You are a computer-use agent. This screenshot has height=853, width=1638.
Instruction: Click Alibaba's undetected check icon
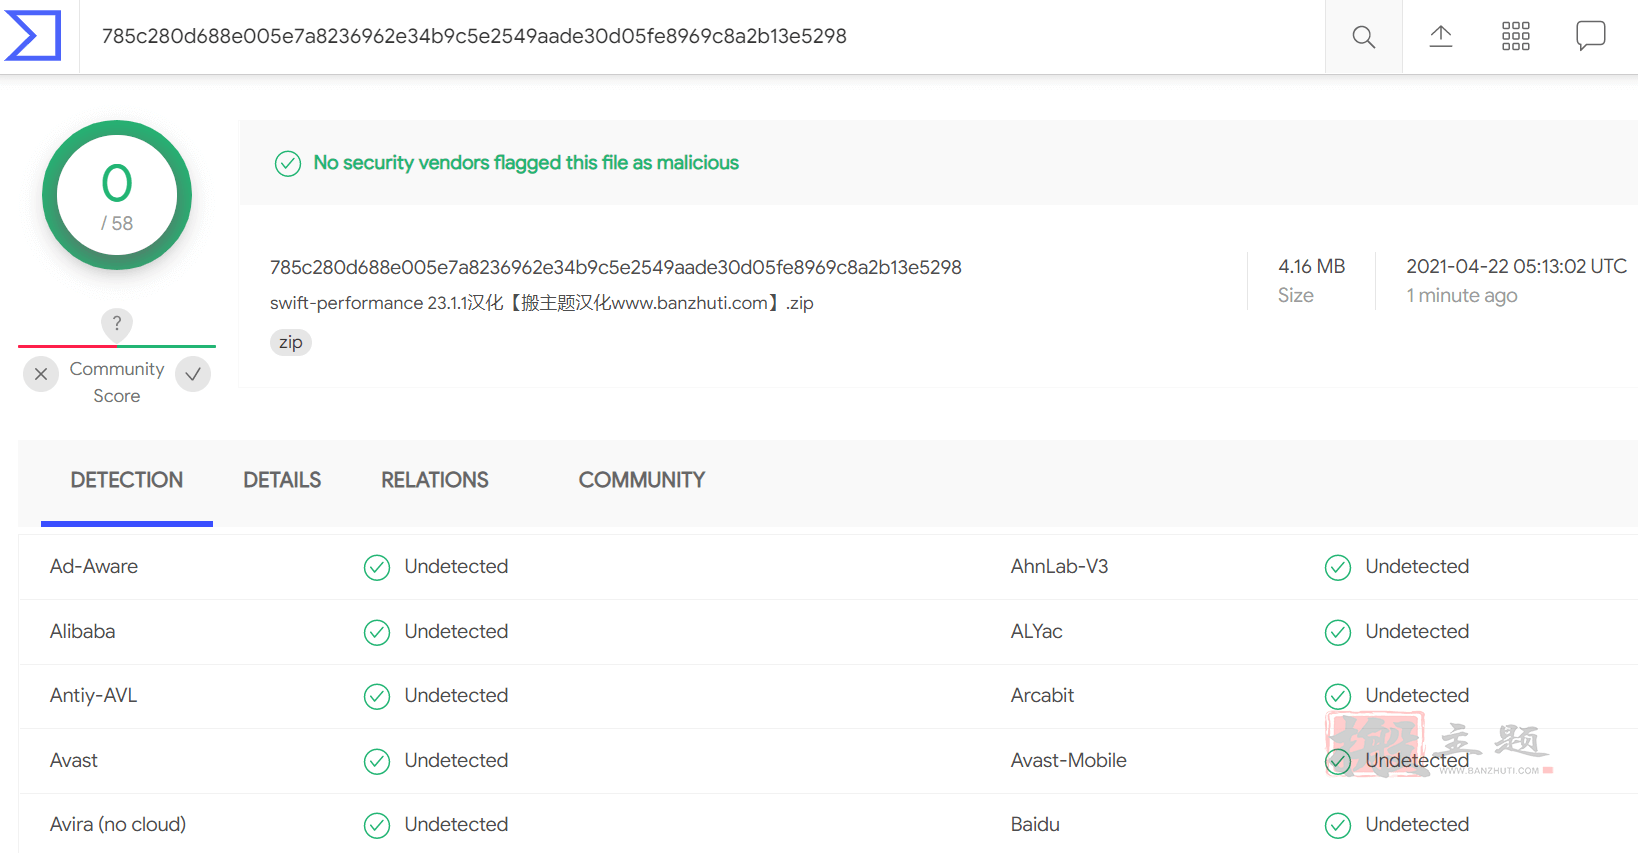(x=377, y=633)
